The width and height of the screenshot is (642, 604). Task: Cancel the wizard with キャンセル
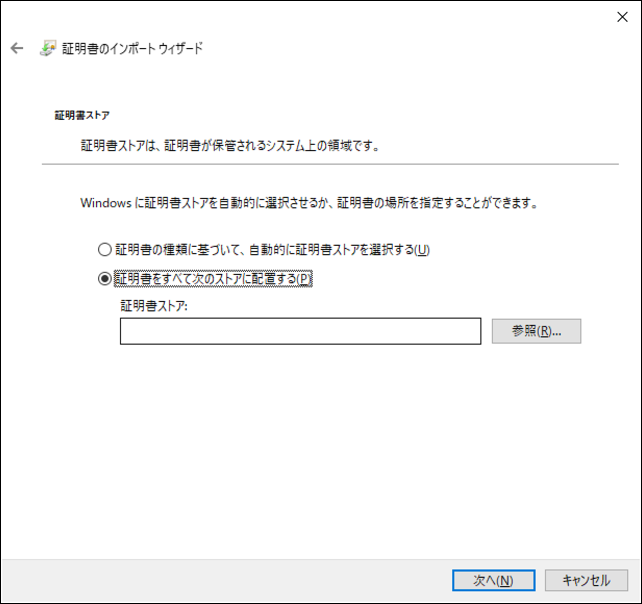[x=586, y=580]
